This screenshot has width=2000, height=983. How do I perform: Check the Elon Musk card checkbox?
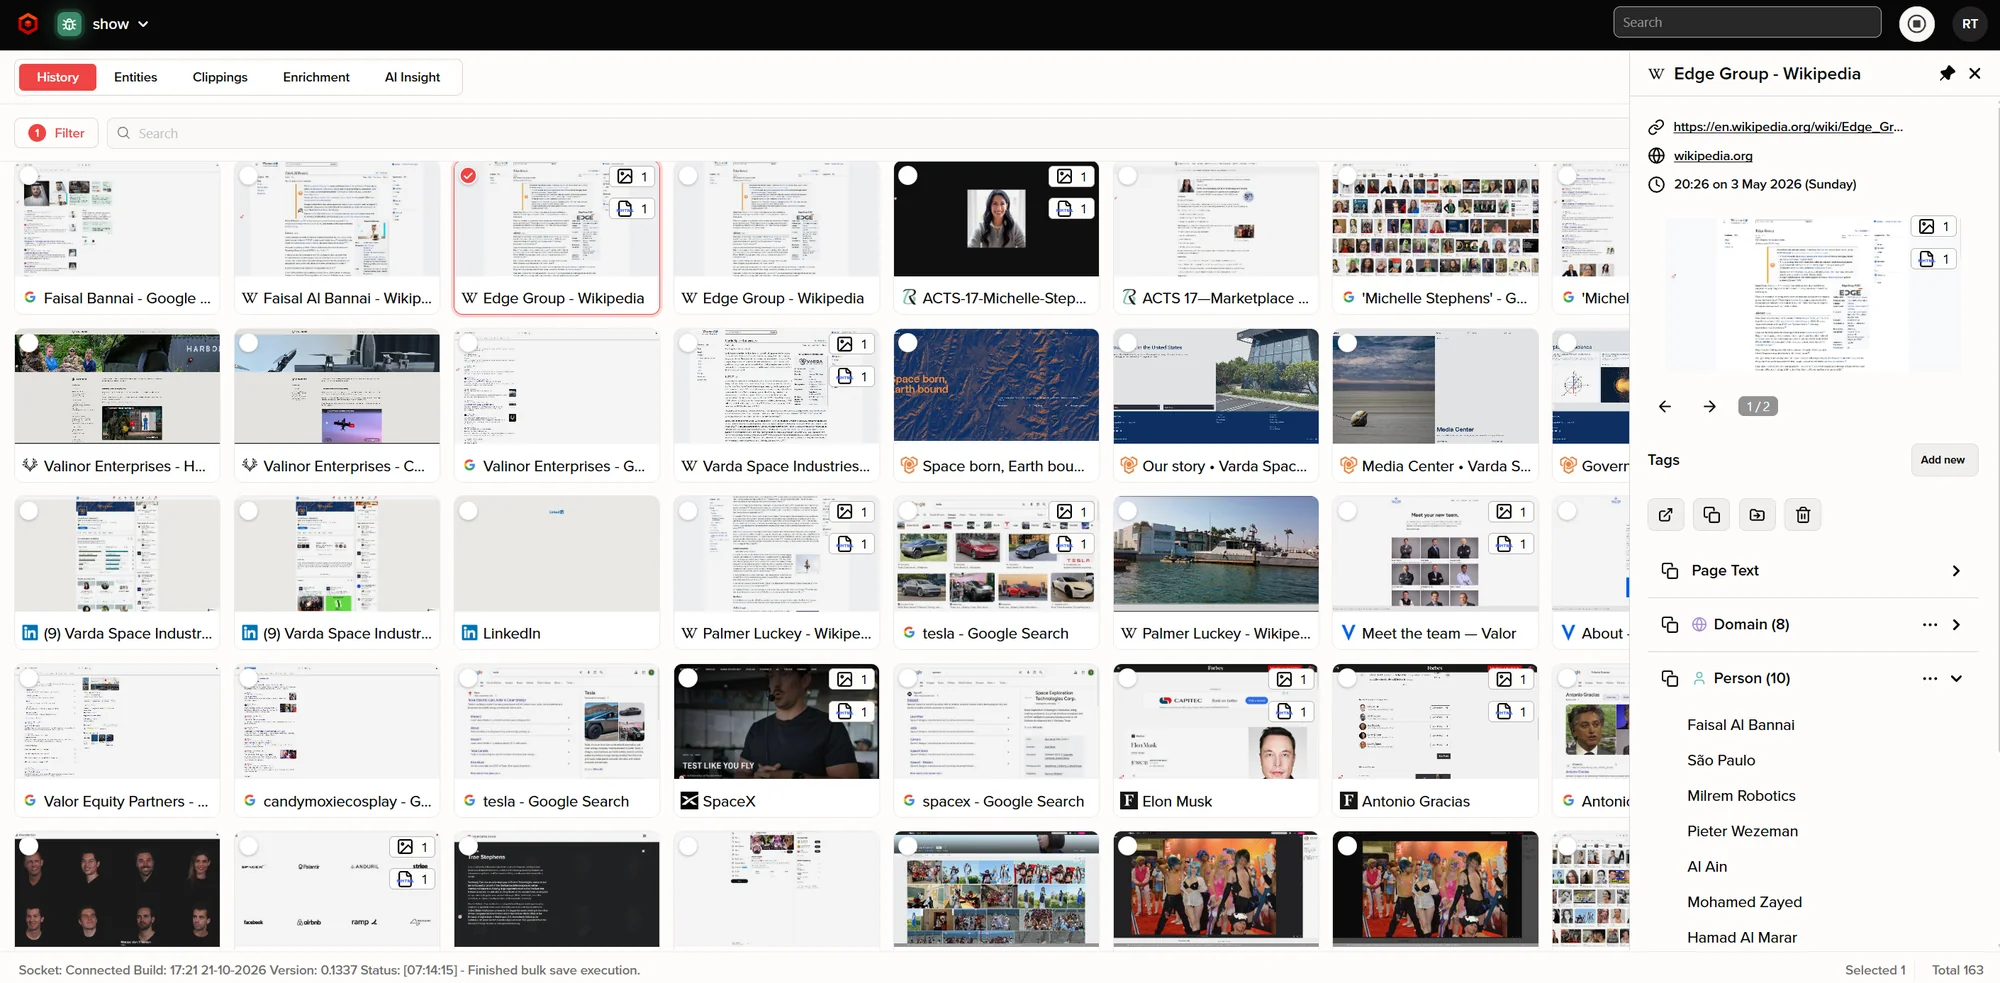point(1127,678)
